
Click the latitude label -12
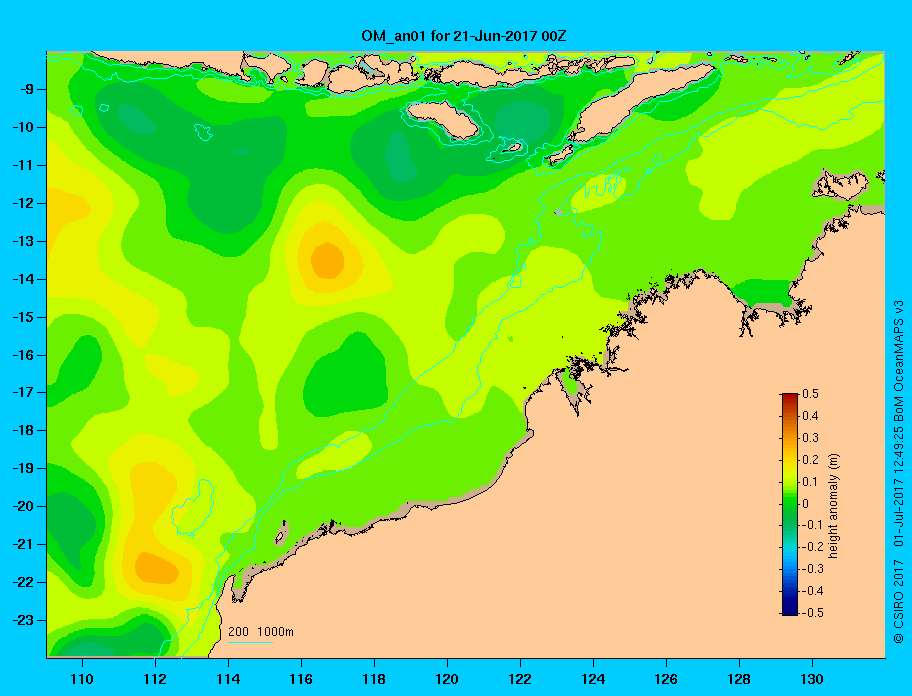[27, 204]
